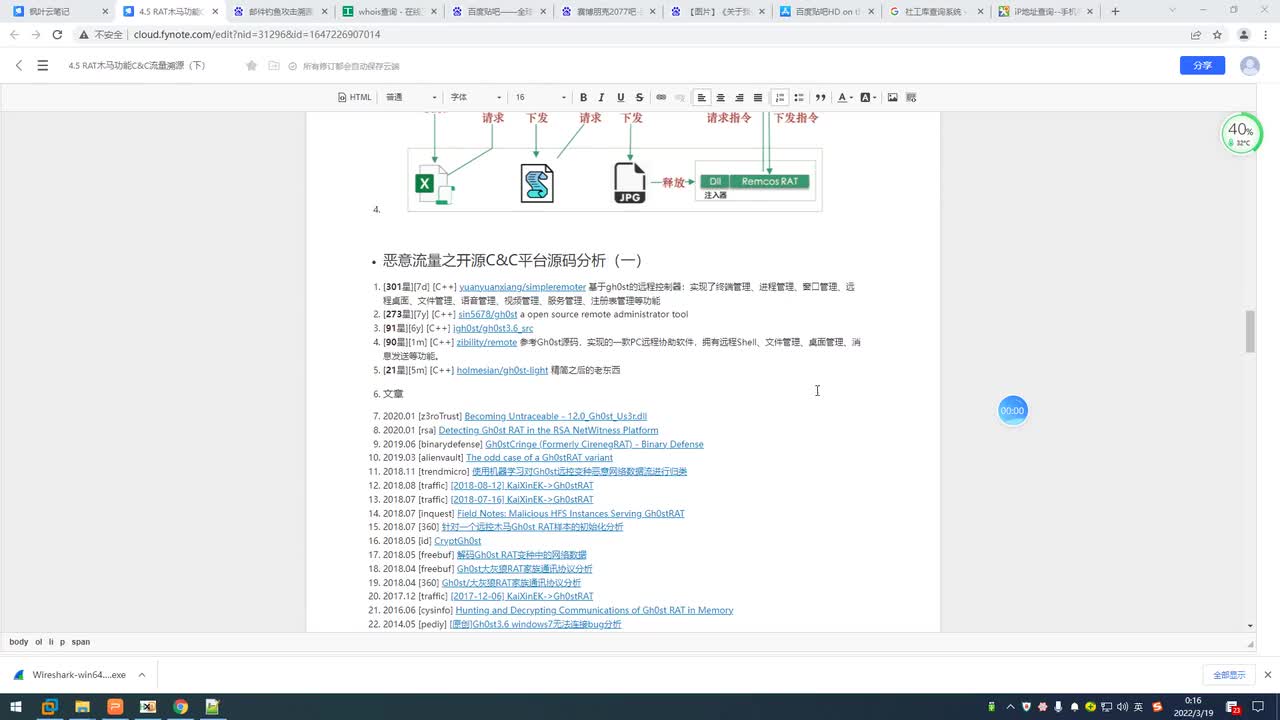This screenshot has width=1280, height=720.
Task: Open the font size dropdown 16
Action: (540, 97)
